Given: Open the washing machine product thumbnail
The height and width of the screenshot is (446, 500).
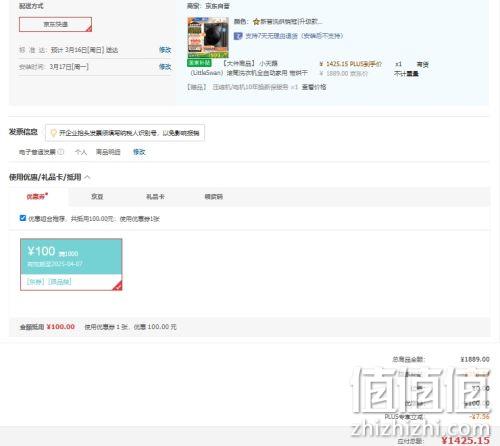Looking at the screenshot, I should (x=208, y=37).
